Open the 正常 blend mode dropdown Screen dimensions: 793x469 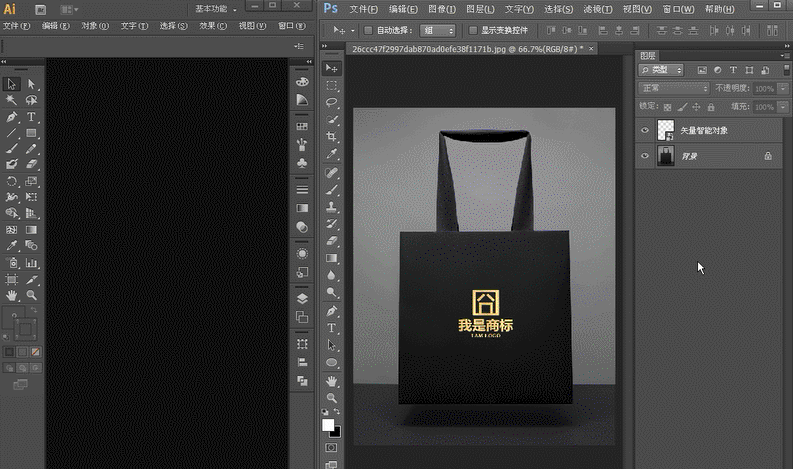(x=674, y=88)
